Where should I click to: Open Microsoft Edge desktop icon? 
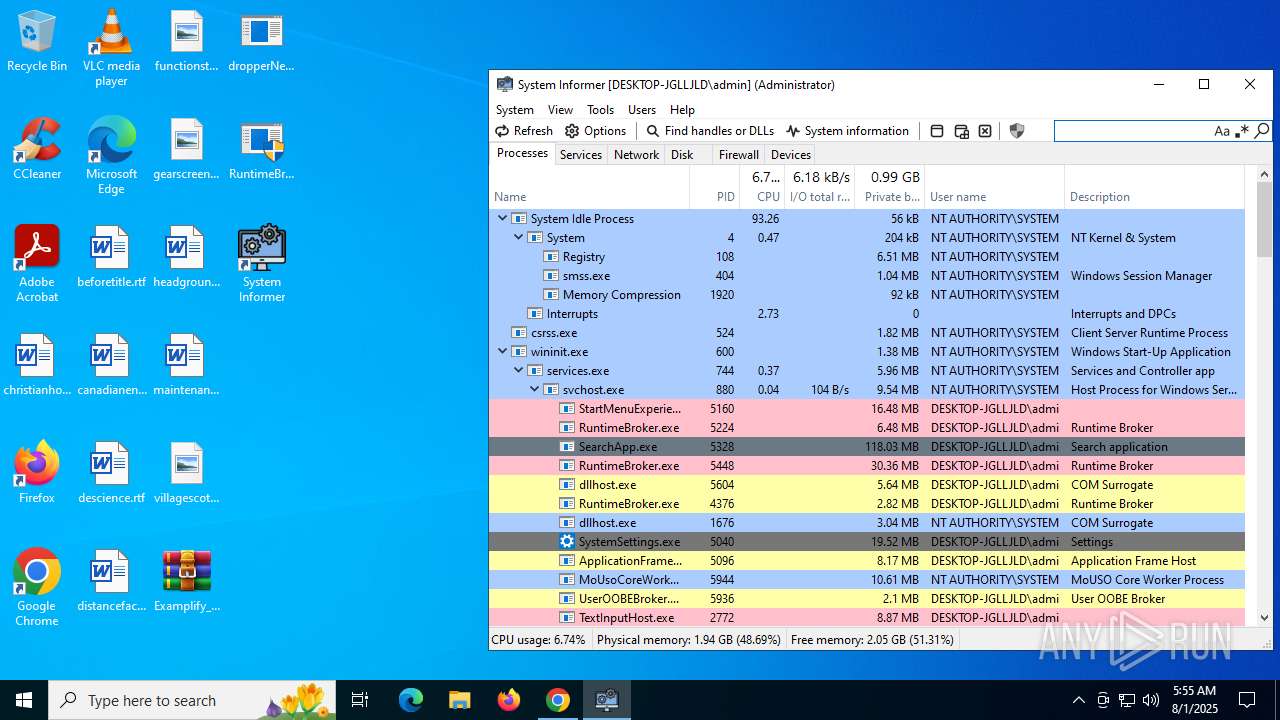111,156
